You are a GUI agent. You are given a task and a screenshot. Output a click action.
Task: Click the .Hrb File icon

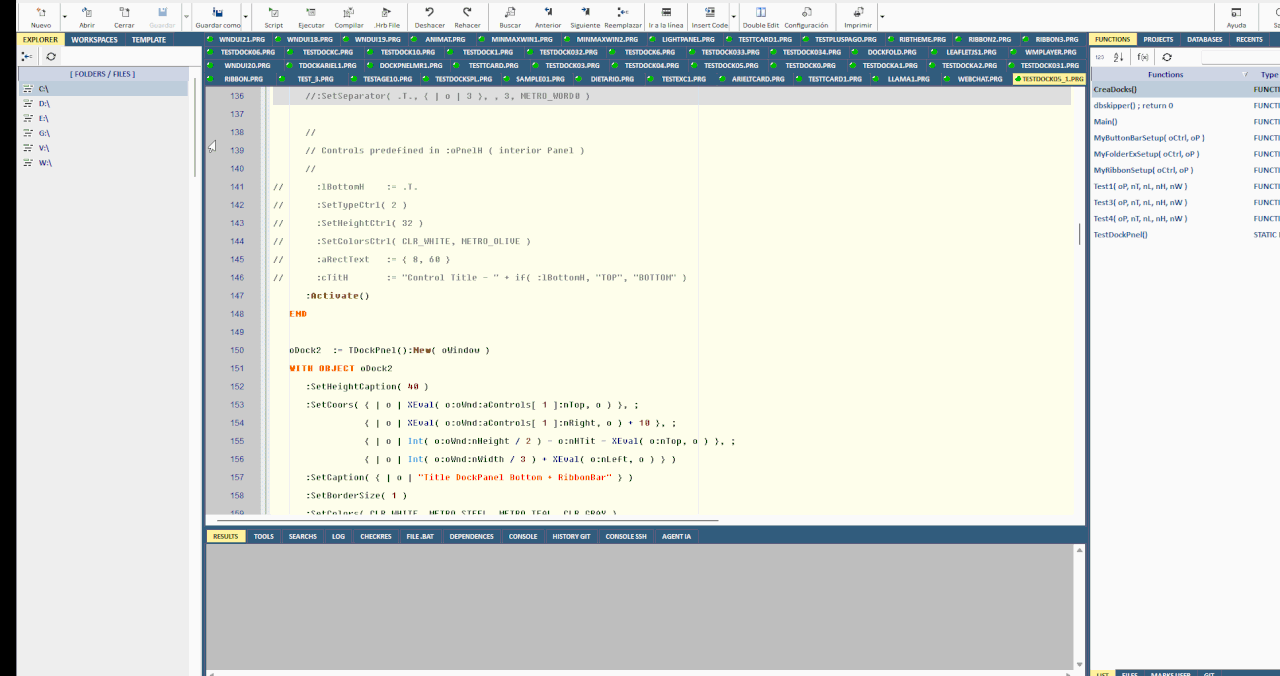click(387, 13)
